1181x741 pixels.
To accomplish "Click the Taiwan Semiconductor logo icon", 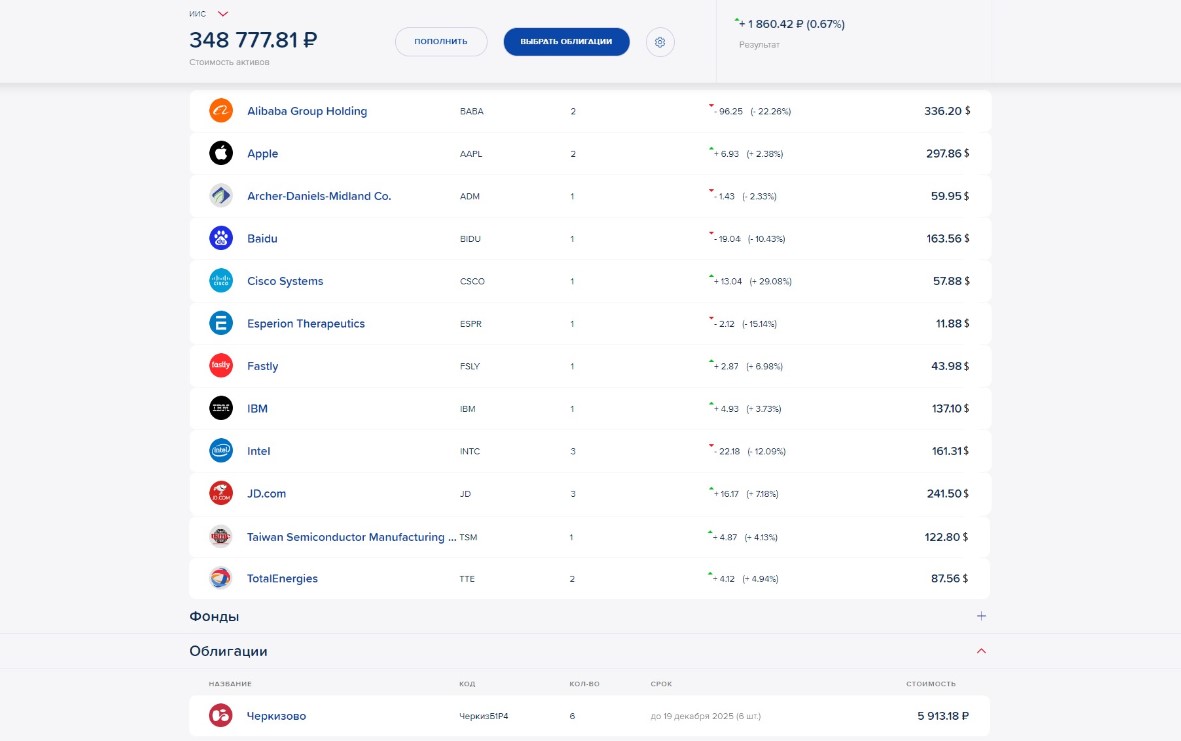I will 221,536.
